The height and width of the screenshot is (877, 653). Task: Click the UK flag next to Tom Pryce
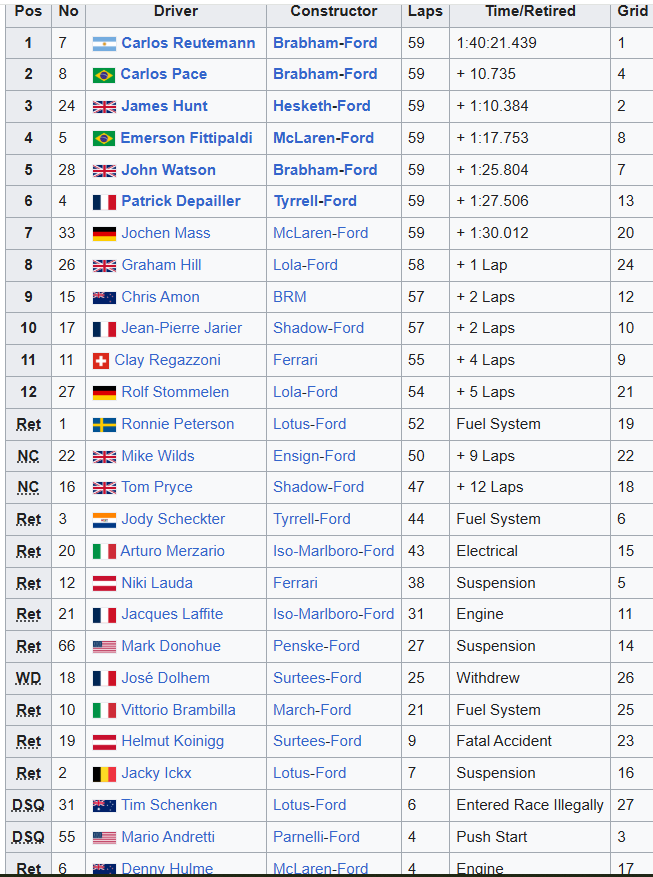(x=105, y=488)
